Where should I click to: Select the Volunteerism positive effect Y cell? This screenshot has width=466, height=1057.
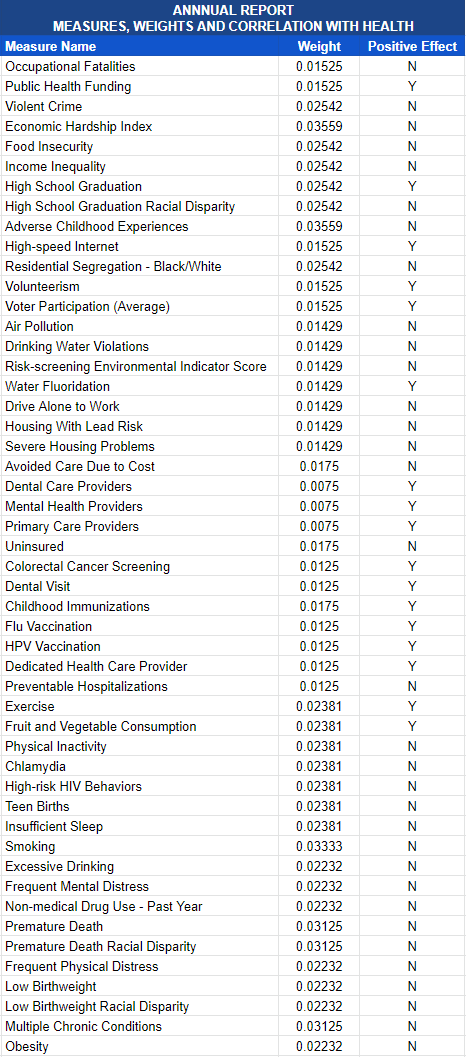pyautogui.click(x=412, y=286)
